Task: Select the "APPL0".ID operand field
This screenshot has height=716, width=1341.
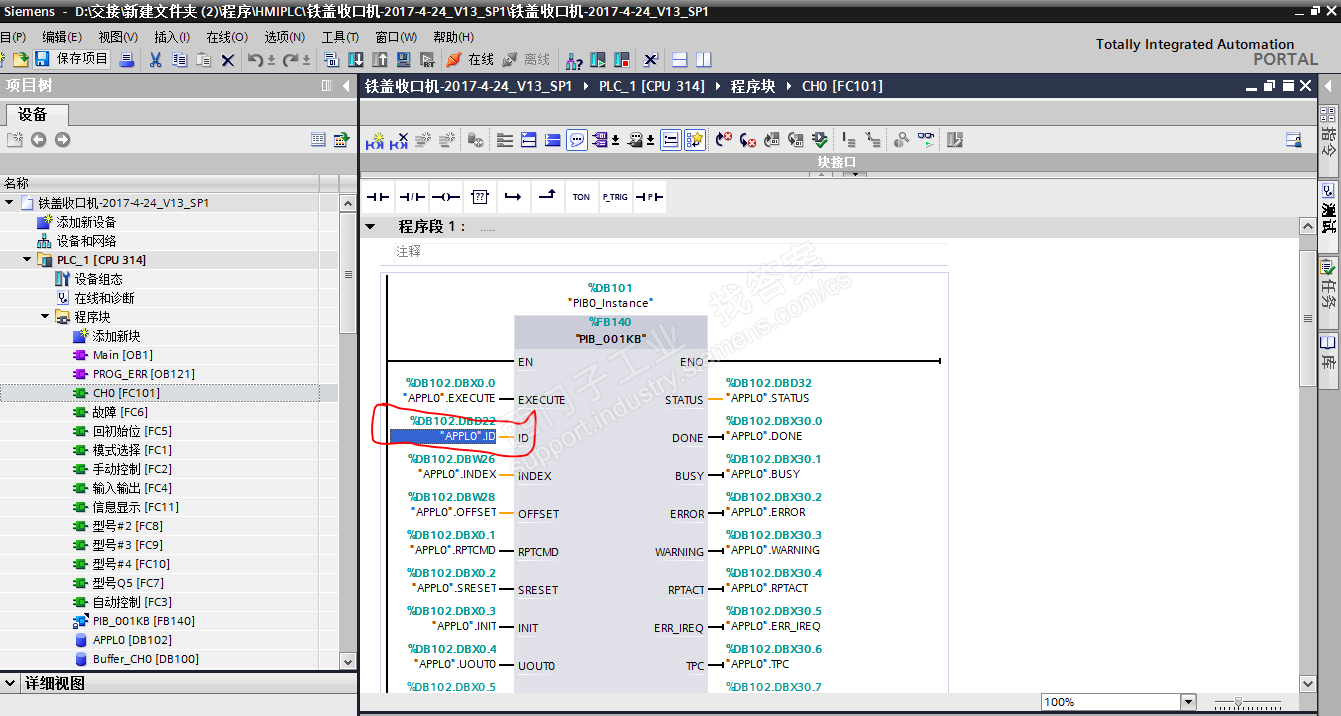Action: coord(443,436)
